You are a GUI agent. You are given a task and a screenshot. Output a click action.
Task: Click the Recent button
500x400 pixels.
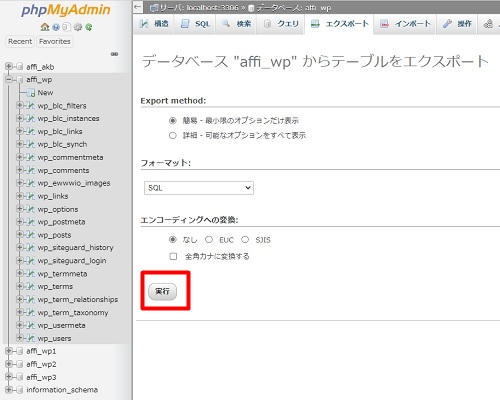click(x=20, y=41)
